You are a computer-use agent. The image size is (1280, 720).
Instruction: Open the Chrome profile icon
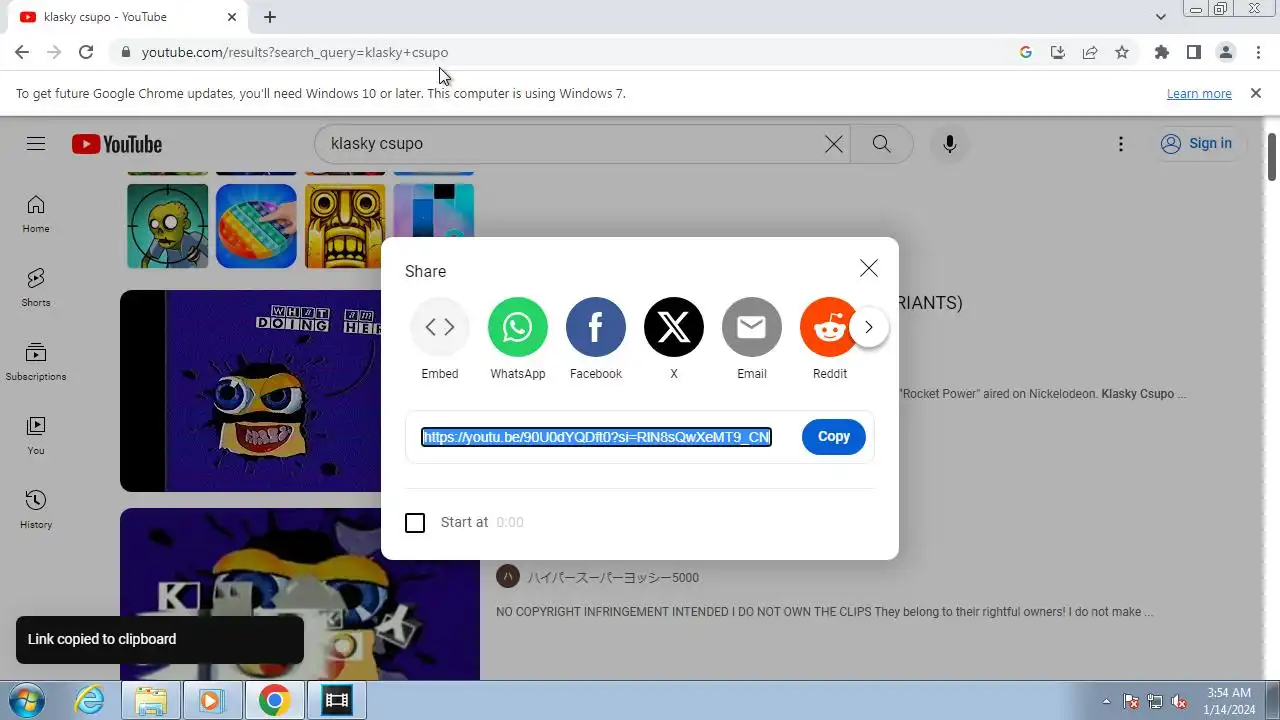point(1226,52)
